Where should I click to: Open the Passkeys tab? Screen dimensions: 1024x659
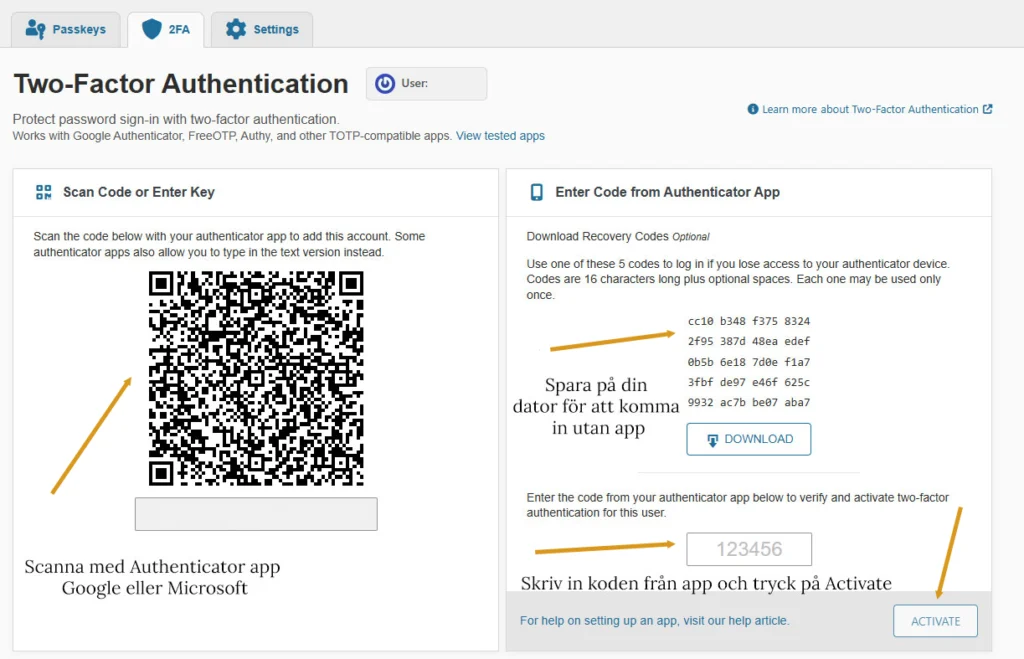pos(65,29)
